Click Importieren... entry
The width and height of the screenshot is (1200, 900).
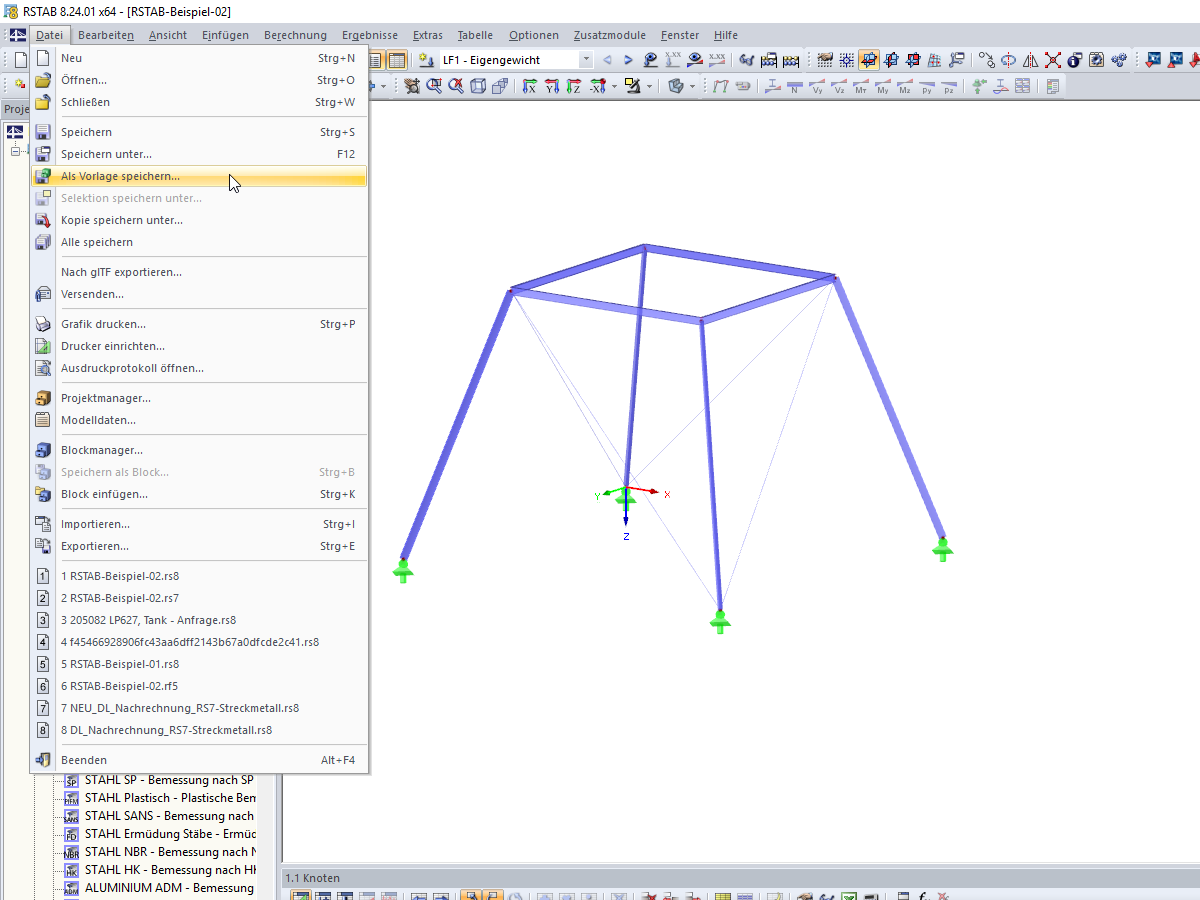point(200,524)
